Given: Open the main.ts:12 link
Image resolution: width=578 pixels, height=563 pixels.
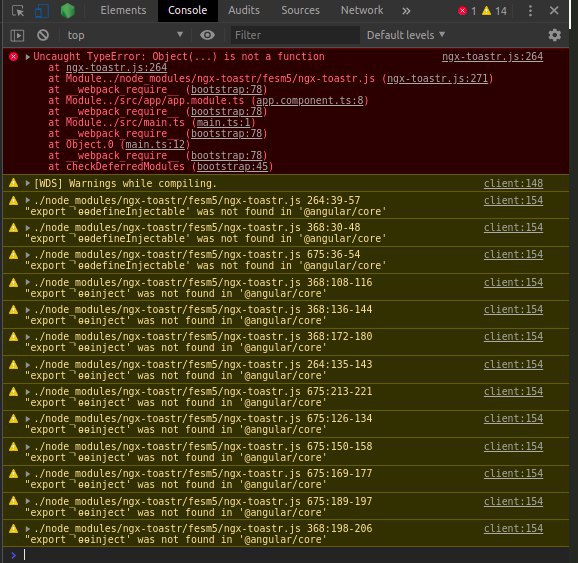Looking at the screenshot, I should click(x=155, y=145).
